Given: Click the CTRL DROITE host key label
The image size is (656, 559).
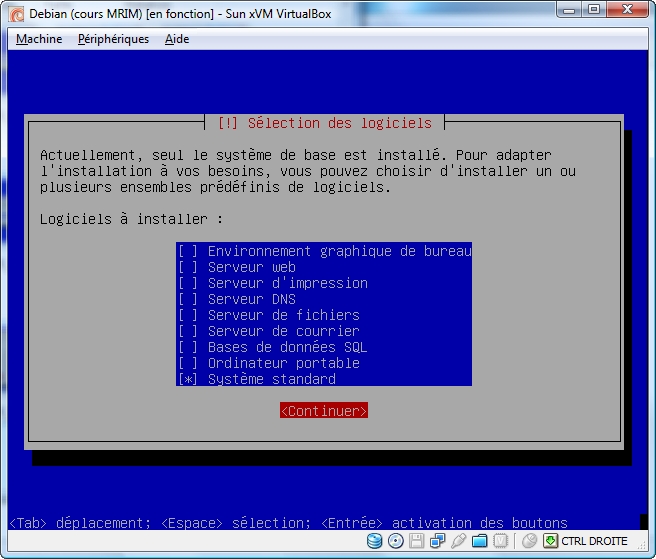Looking at the screenshot, I should [594, 541].
